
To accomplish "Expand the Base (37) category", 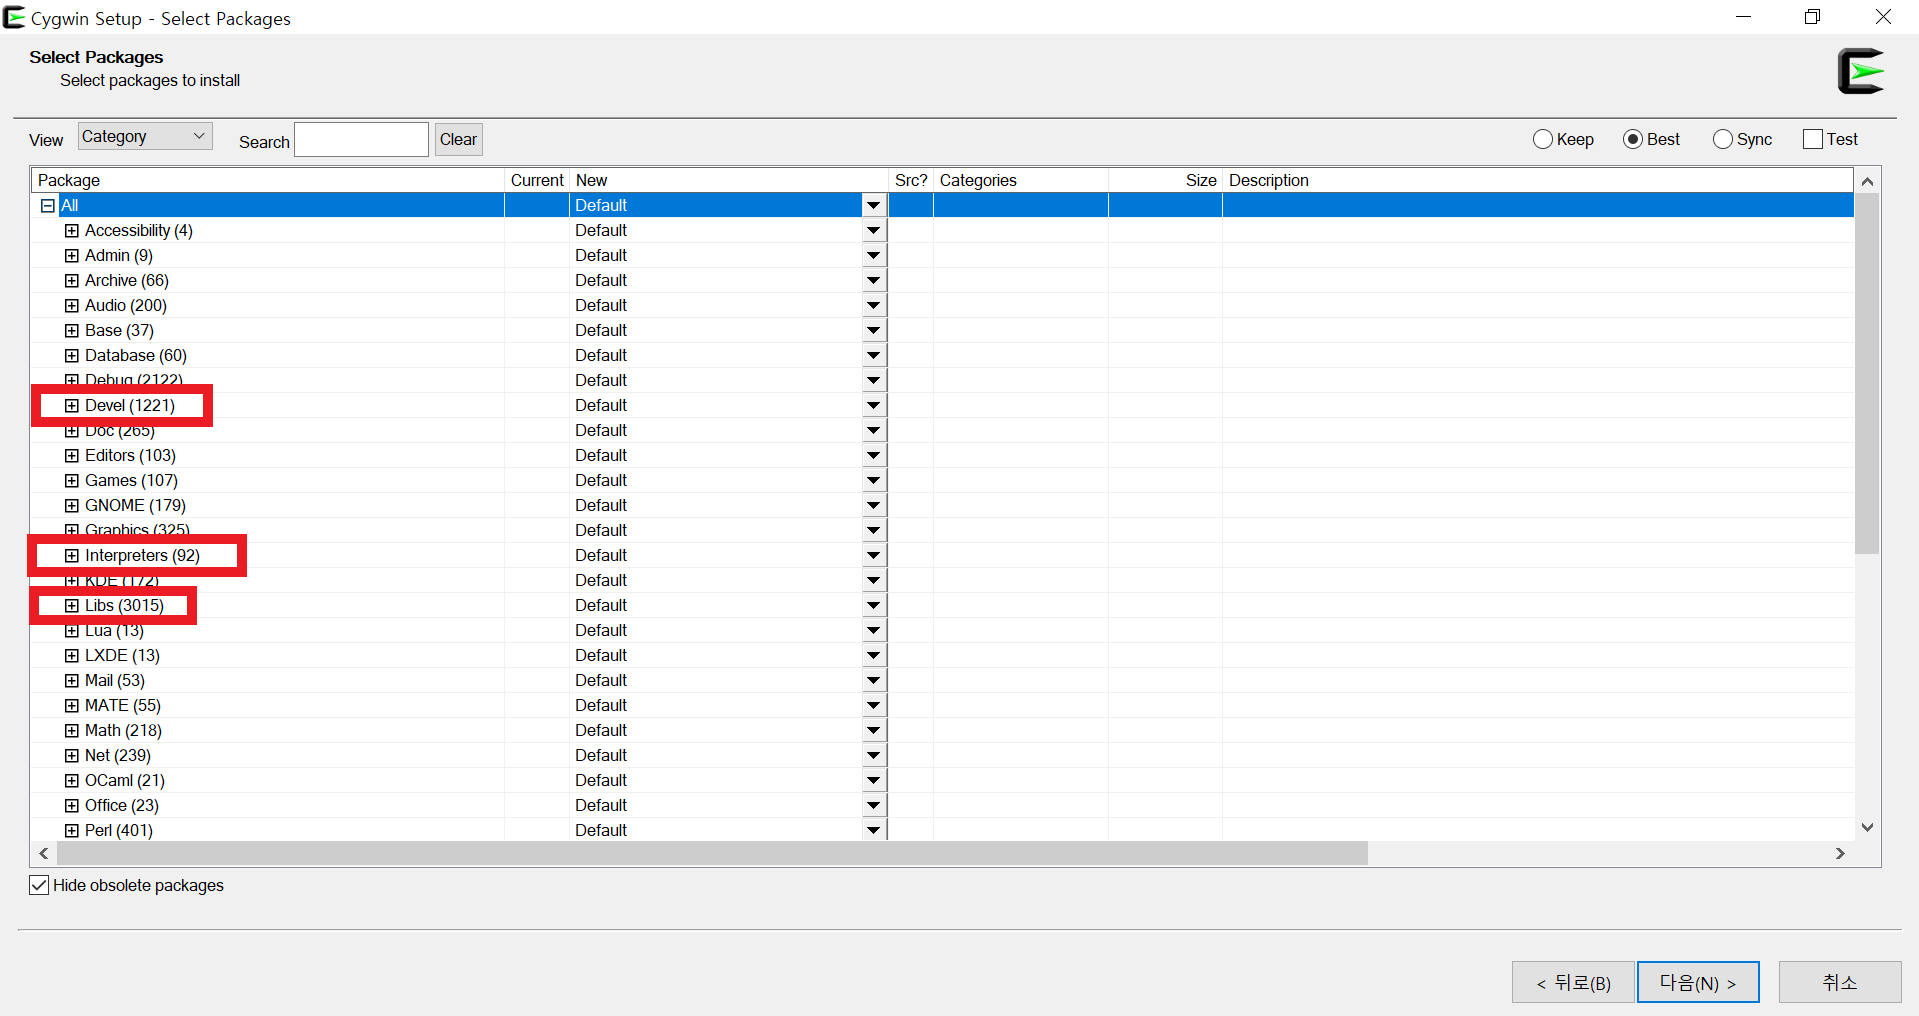I will [72, 331].
